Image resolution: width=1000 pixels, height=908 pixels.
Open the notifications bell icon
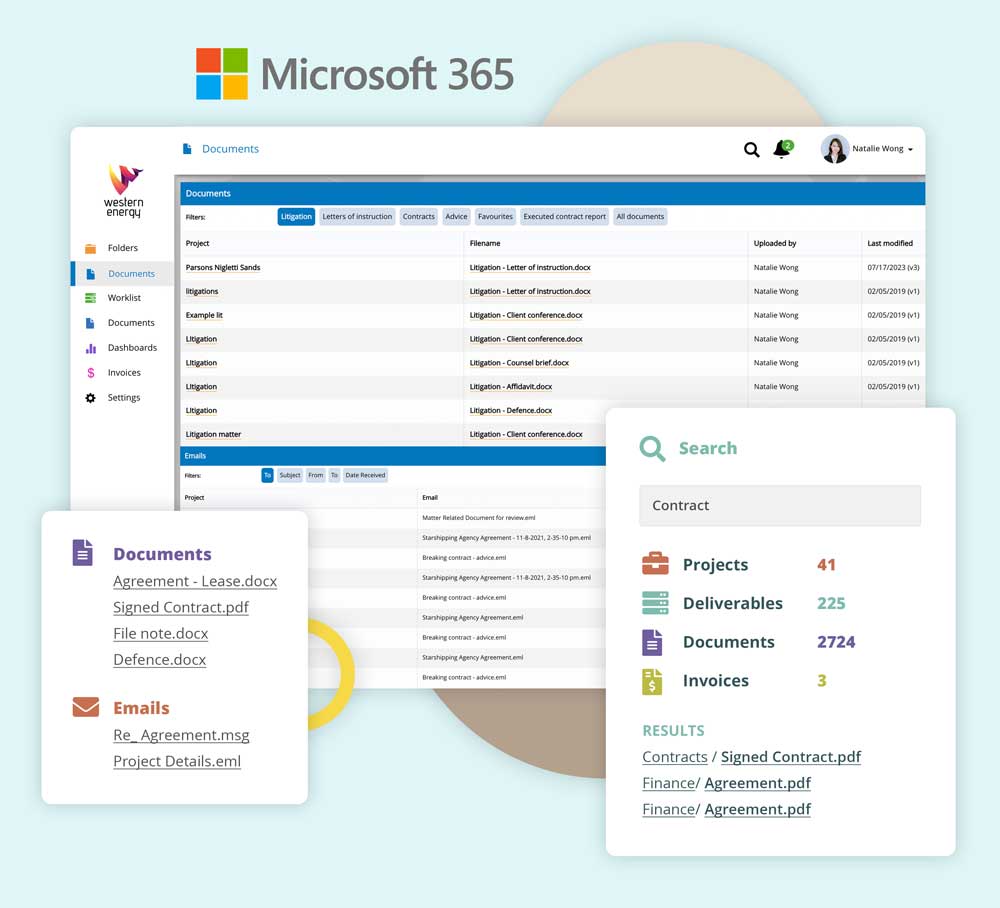(x=782, y=149)
